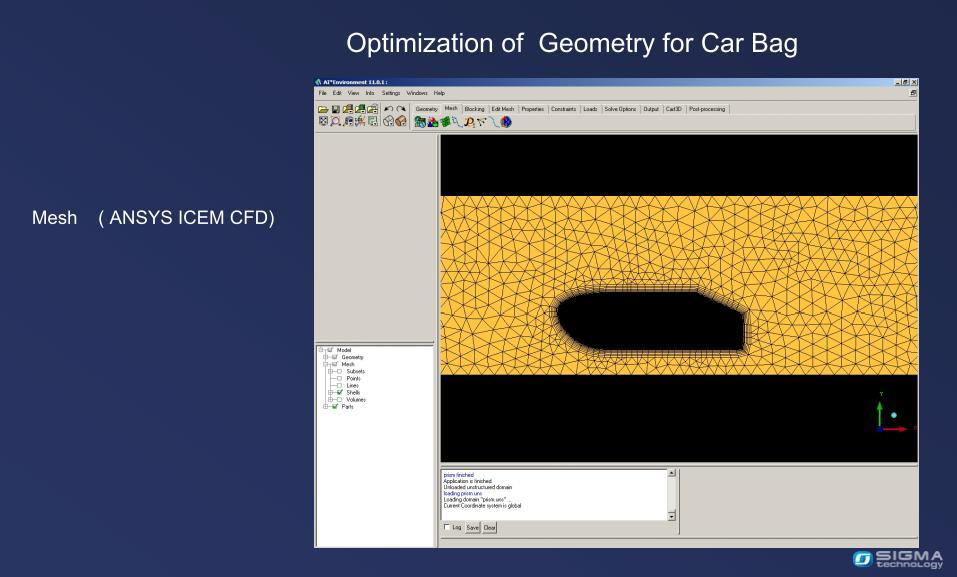Click the Measure Distance toolbar icon
957x577 pixels.
pyautogui.click(x=348, y=122)
